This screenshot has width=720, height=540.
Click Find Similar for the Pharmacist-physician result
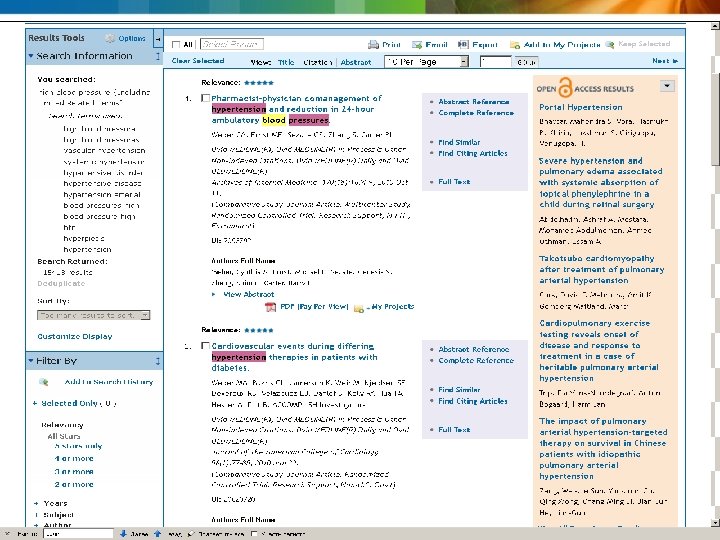pyautogui.click(x=459, y=142)
